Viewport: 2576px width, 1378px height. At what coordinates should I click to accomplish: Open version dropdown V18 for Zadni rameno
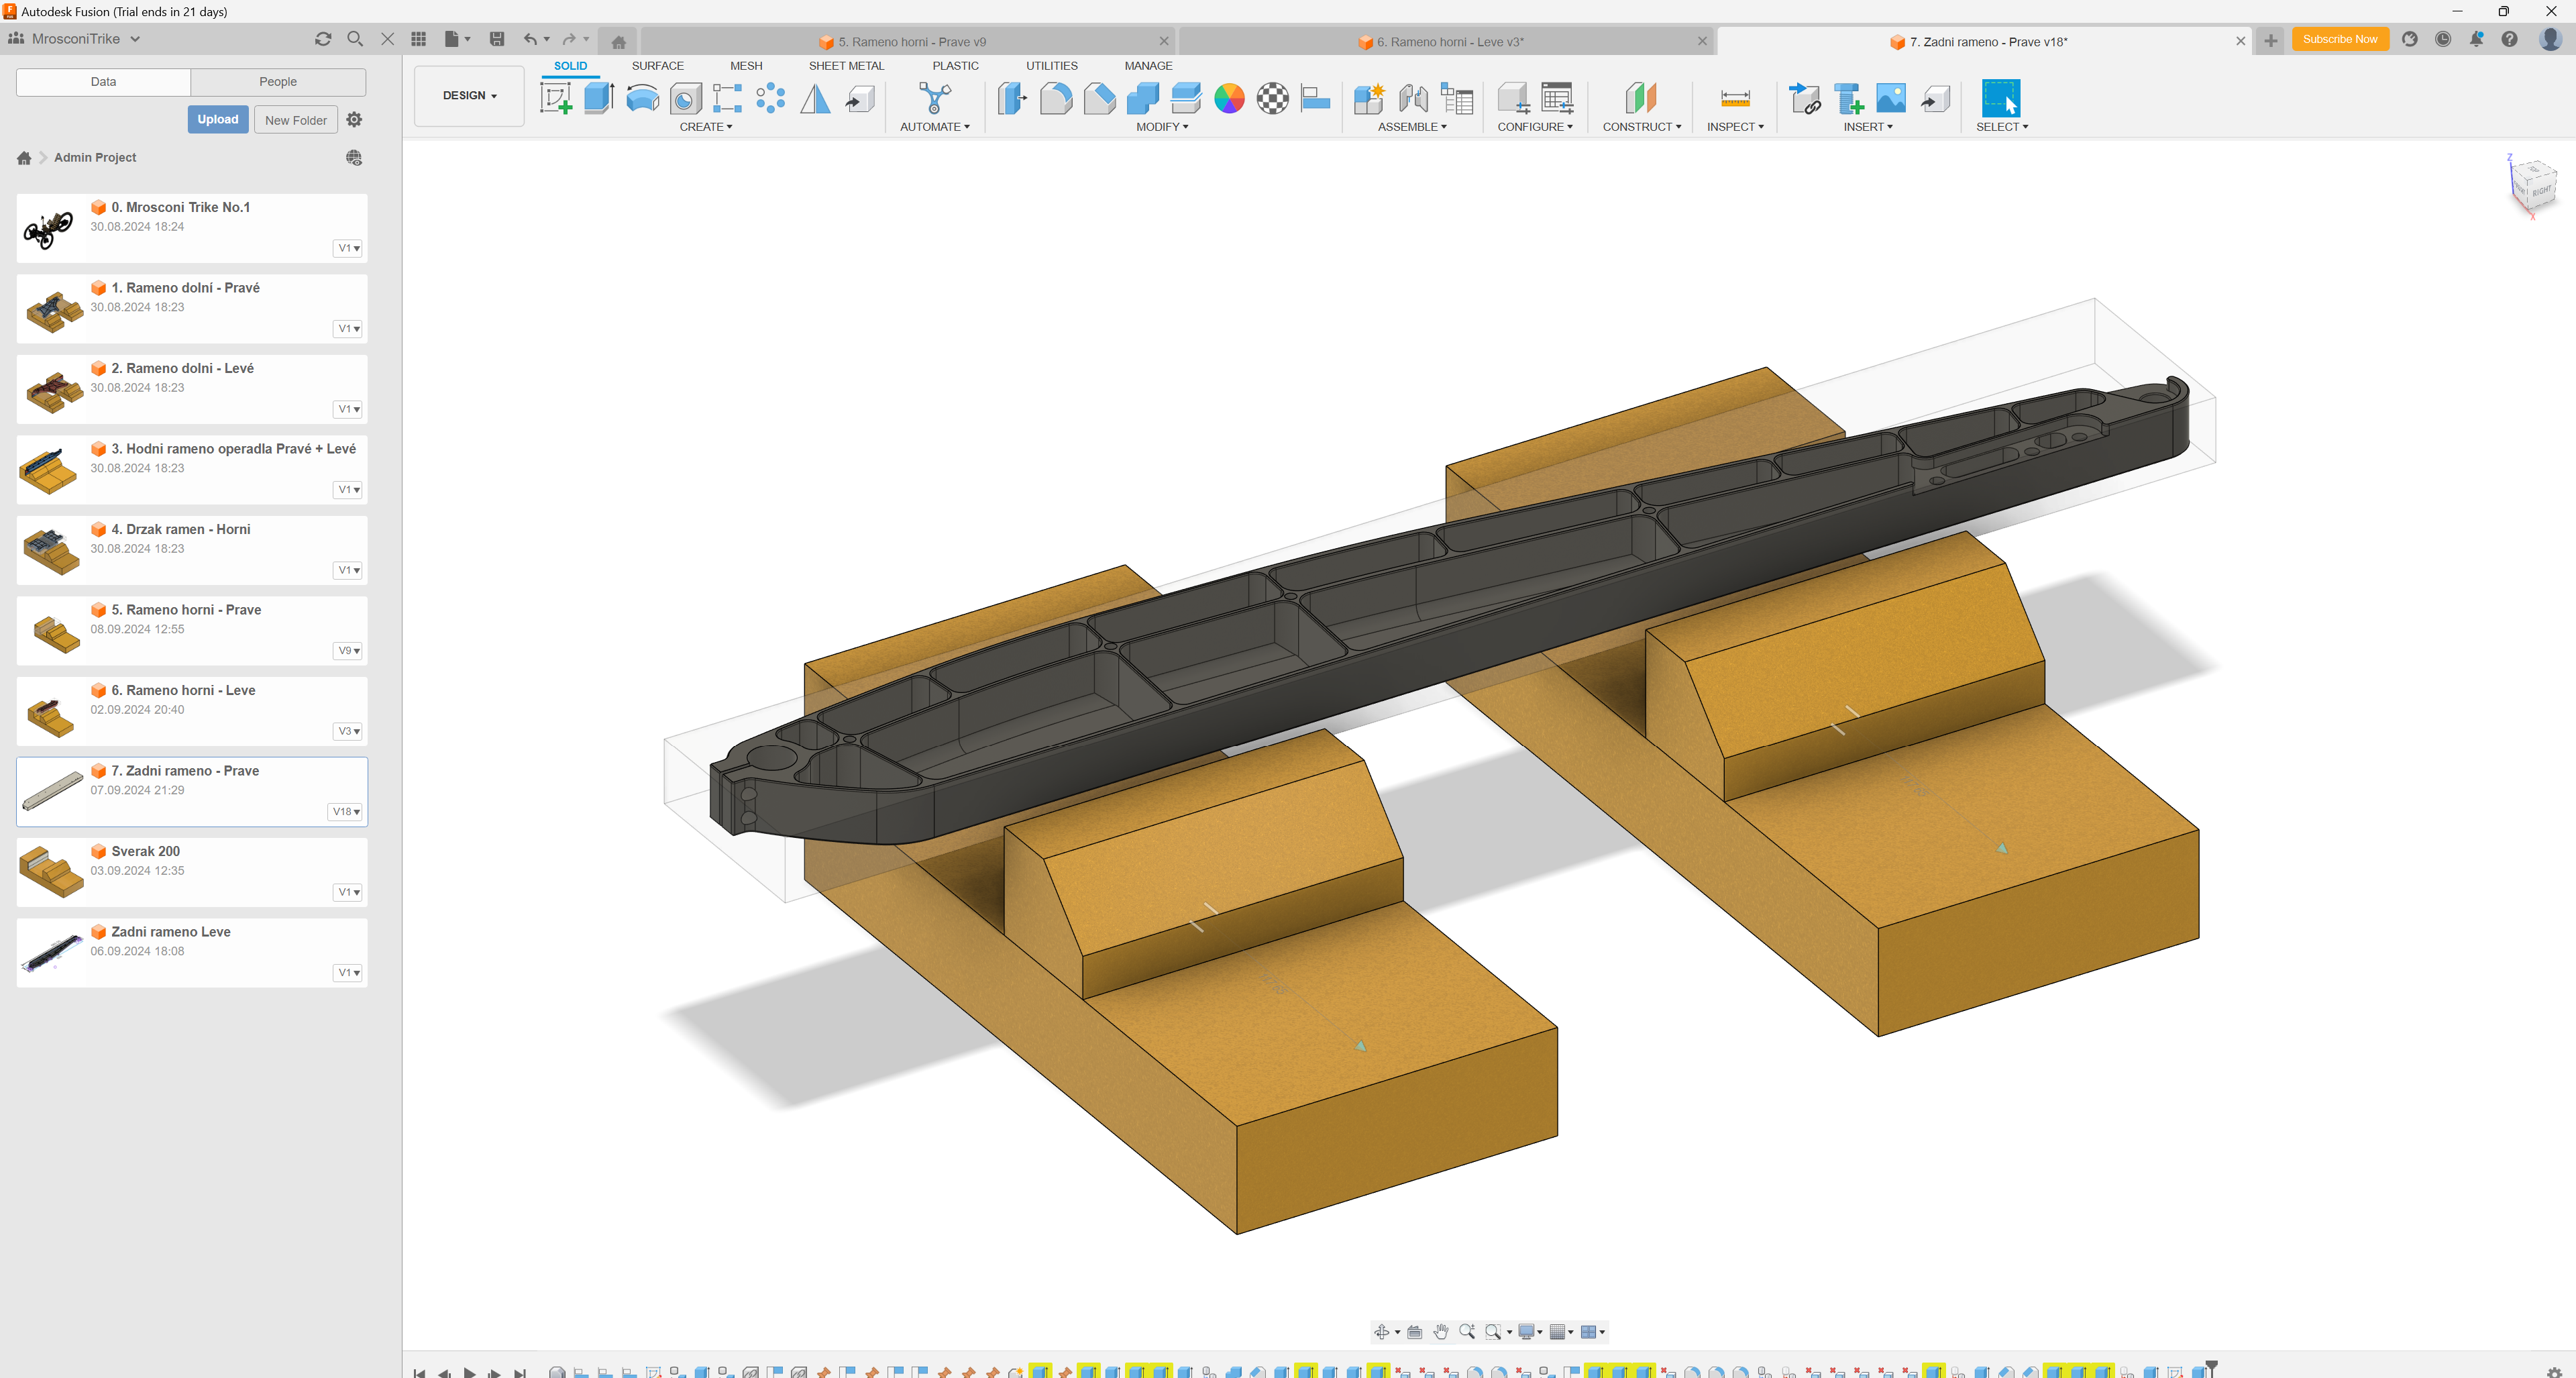[346, 812]
